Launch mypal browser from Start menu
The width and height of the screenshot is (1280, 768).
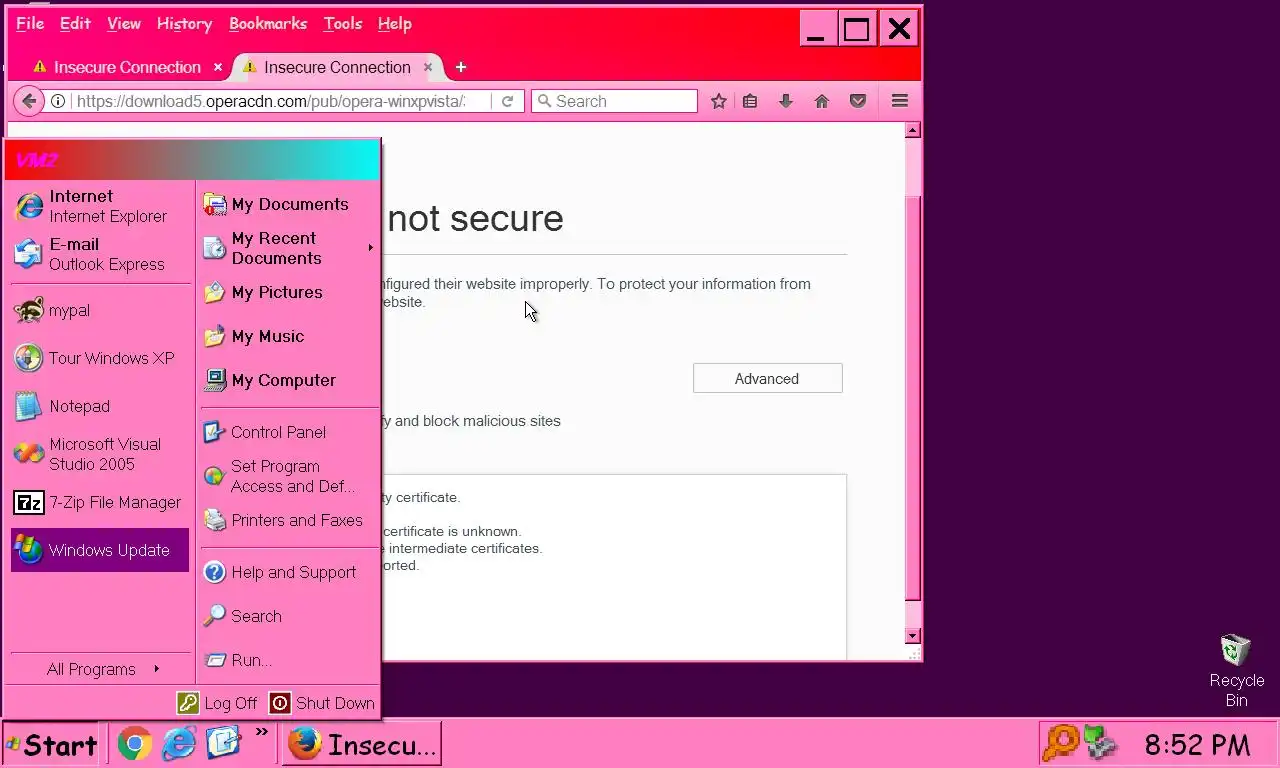100,310
